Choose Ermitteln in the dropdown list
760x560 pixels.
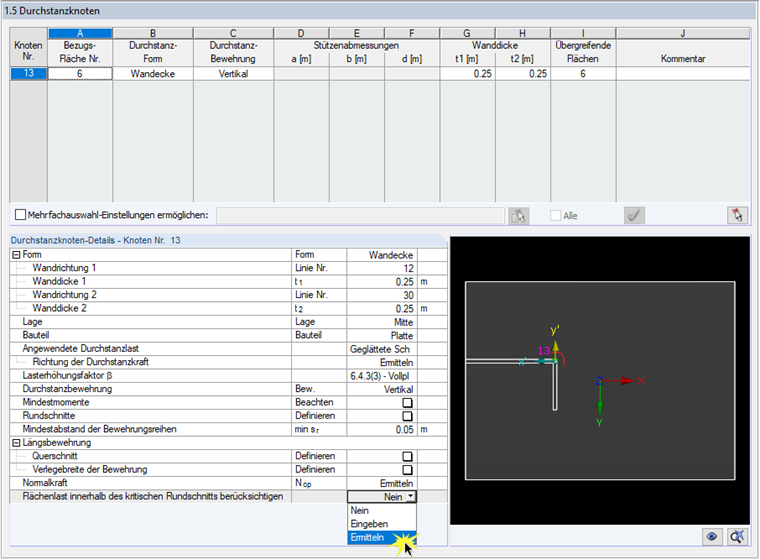point(381,538)
